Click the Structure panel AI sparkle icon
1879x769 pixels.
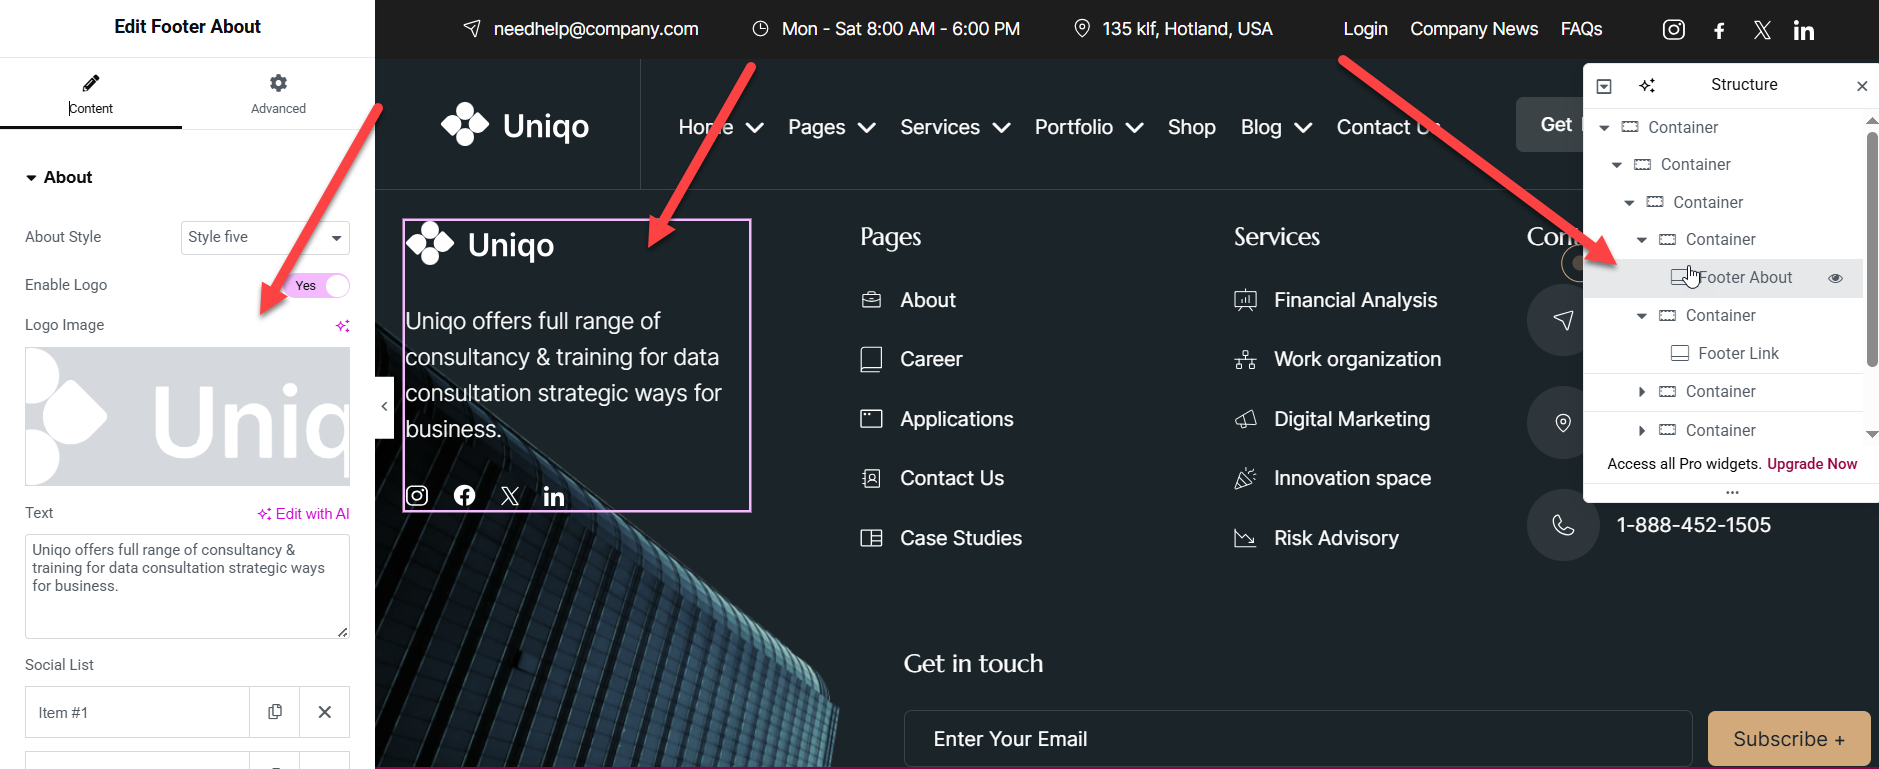point(1647,85)
